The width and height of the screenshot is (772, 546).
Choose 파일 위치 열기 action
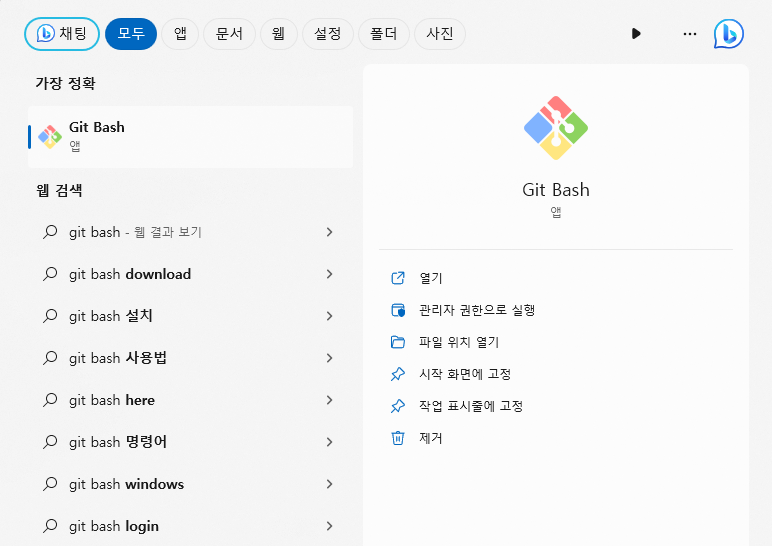tap(459, 342)
